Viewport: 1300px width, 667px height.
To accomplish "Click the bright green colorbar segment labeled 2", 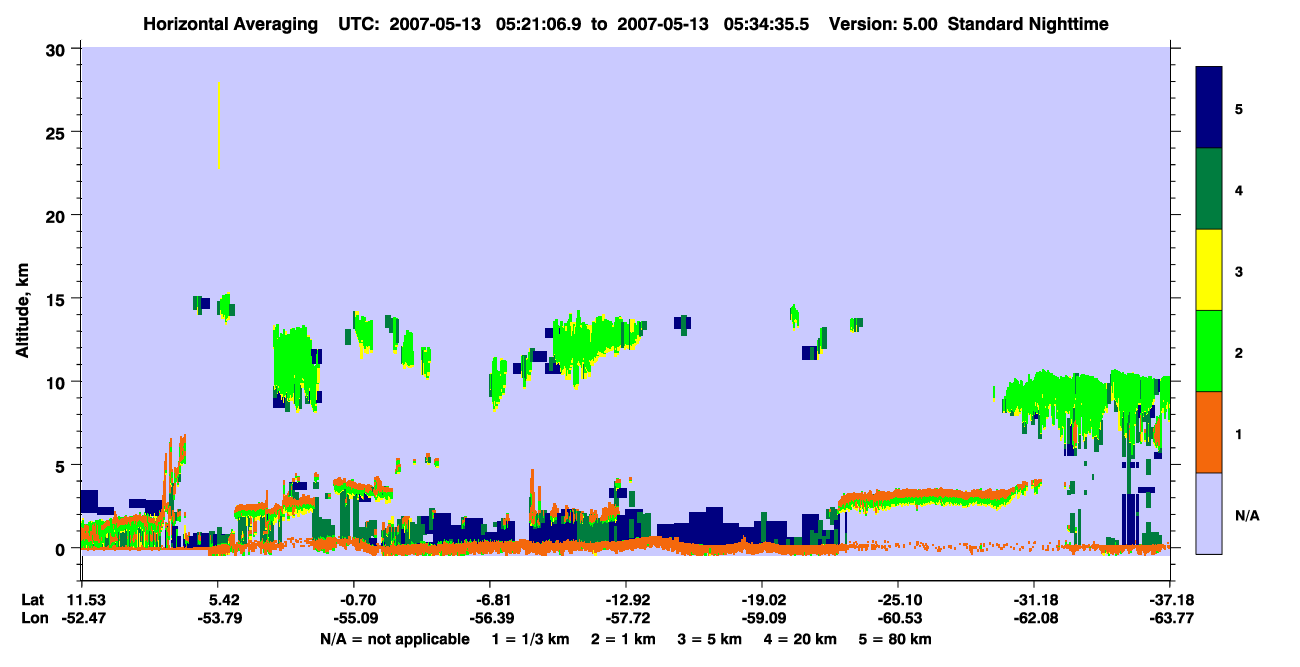I will [x=1209, y=351].
